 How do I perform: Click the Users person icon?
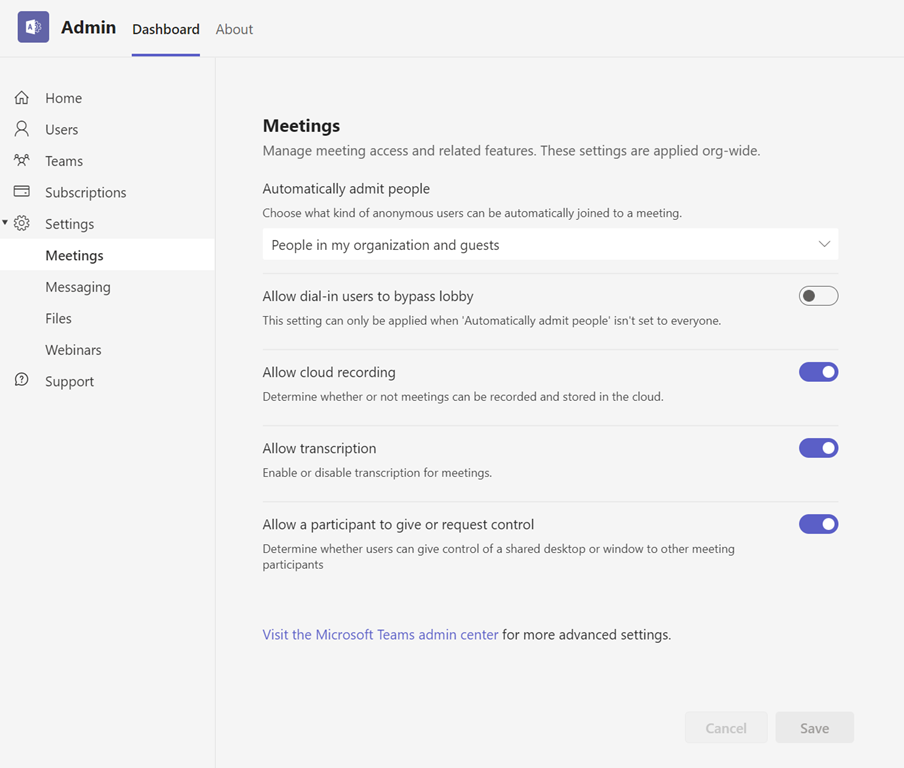[22, 129]
